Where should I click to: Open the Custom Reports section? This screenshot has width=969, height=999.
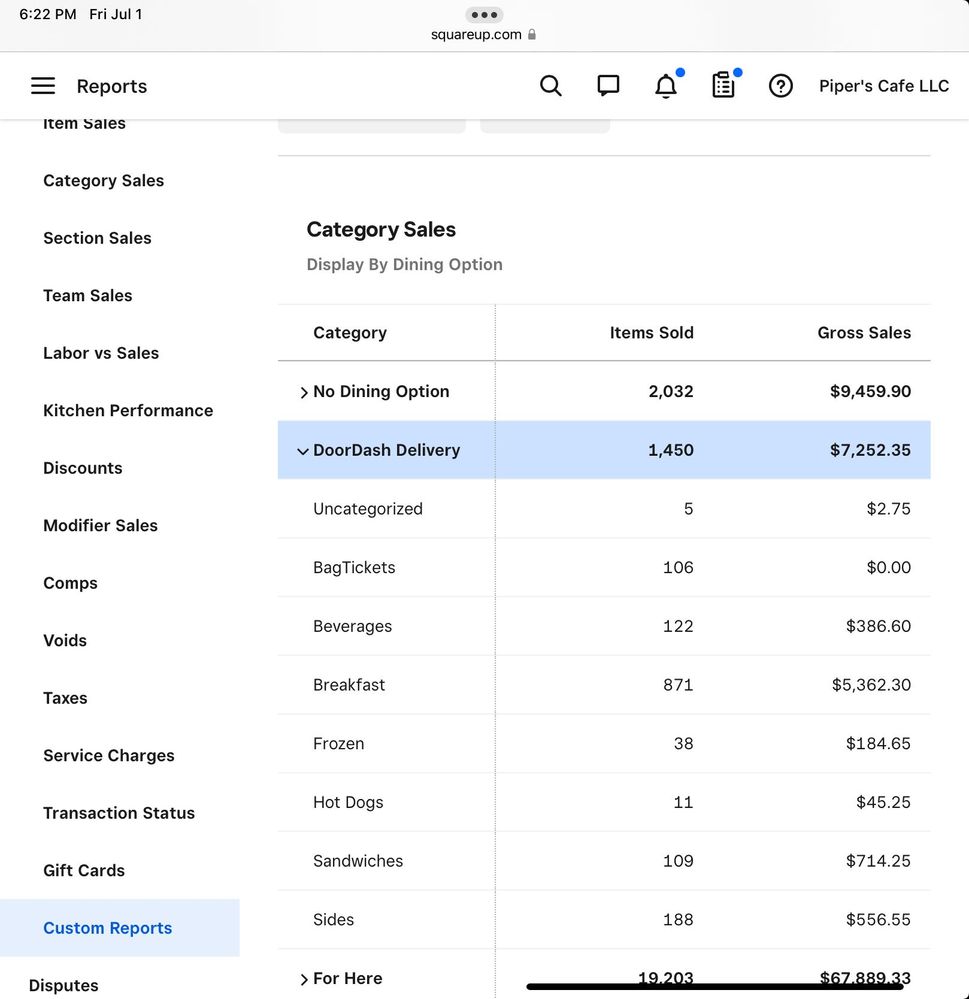click(107, 928)
